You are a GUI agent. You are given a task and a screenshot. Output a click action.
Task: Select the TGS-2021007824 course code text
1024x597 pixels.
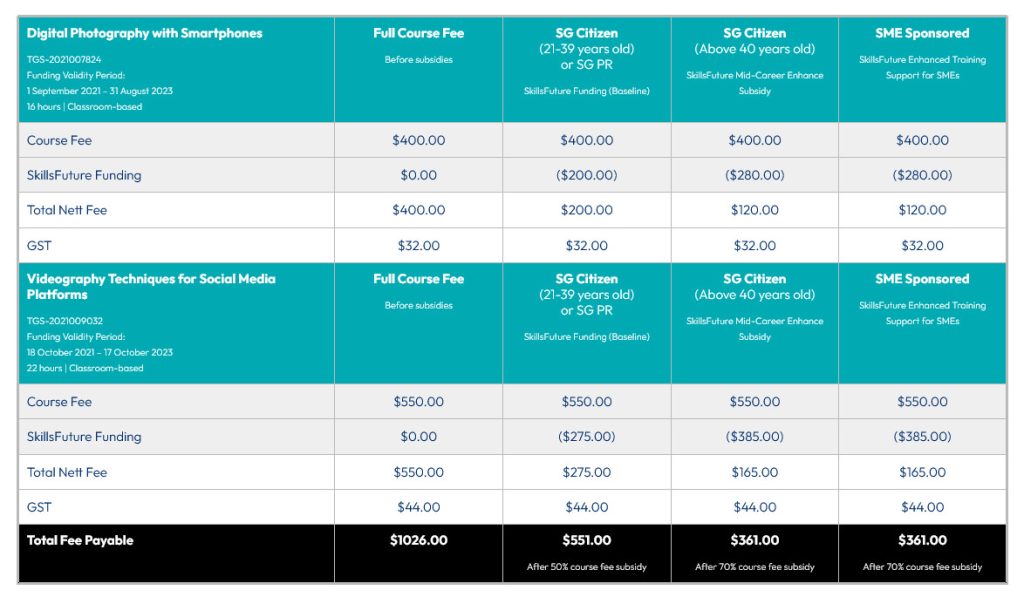tap(64, 59)
